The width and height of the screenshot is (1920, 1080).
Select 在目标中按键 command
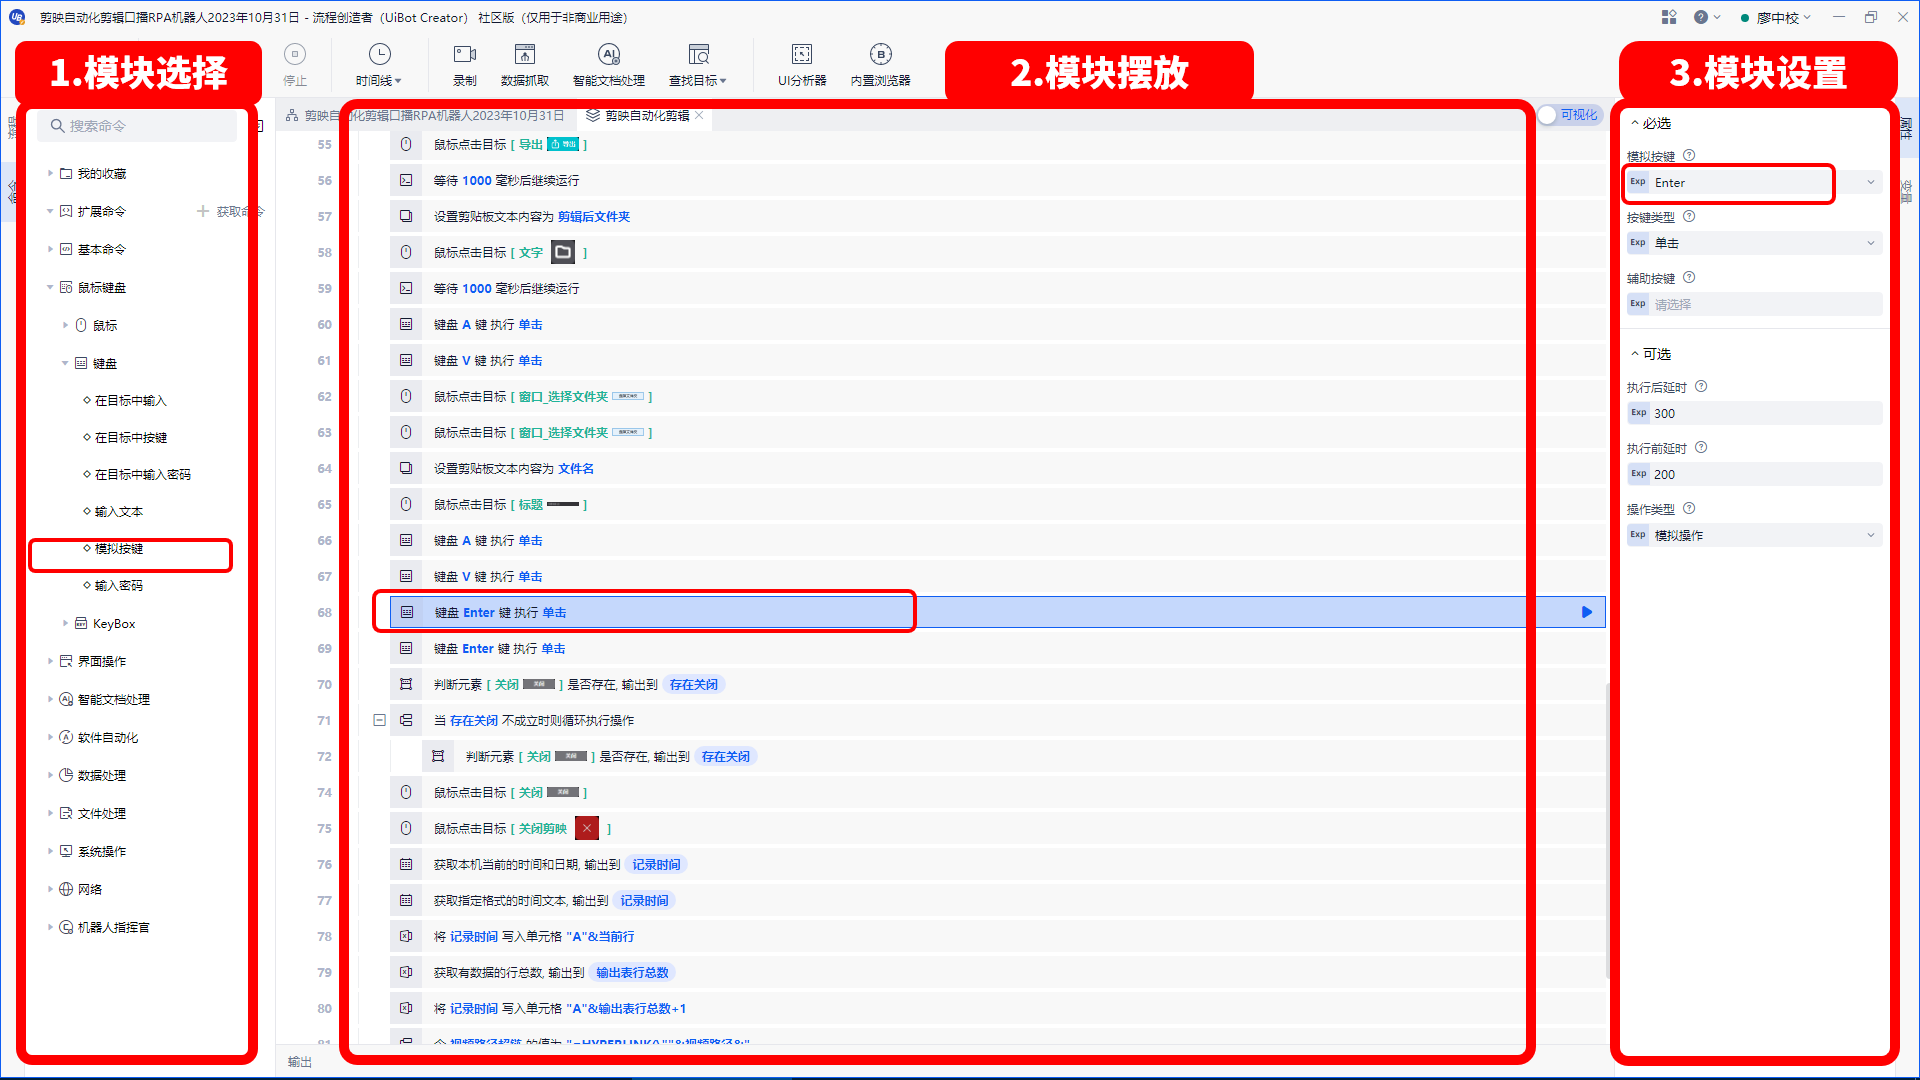(131, 437)
